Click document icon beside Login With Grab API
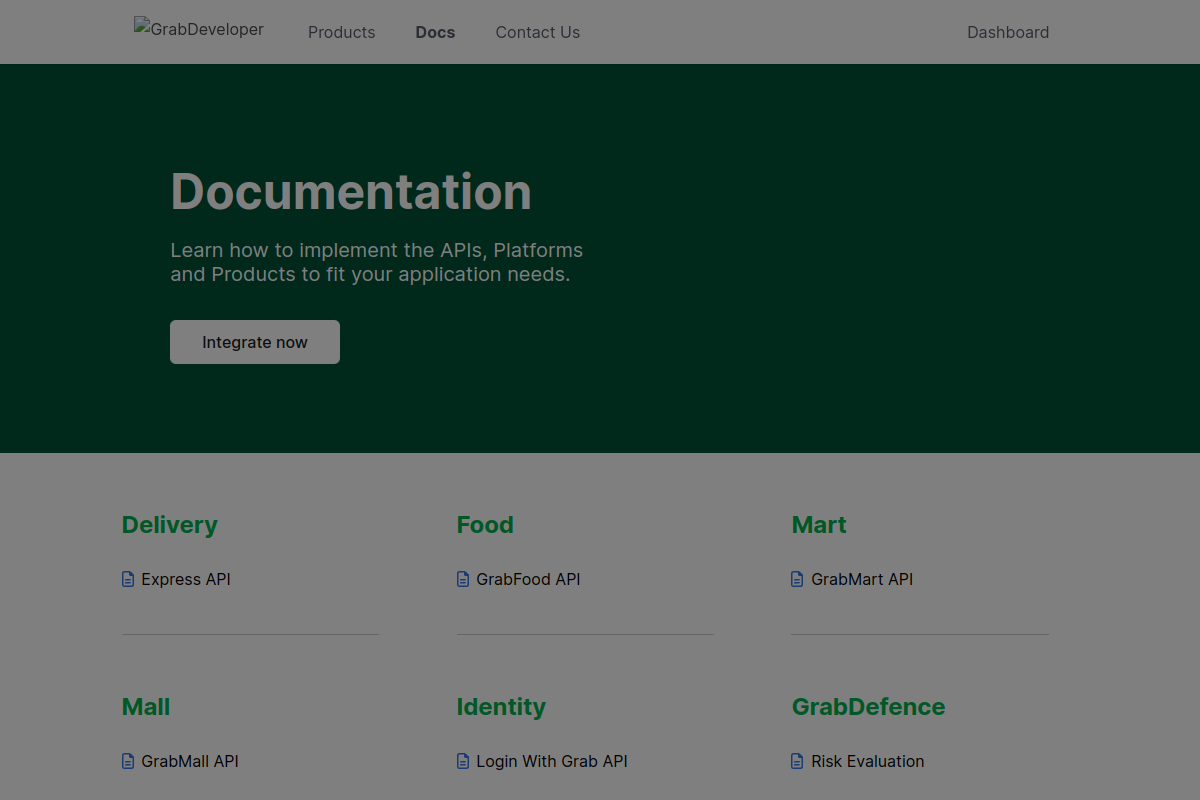 (463, 761)
